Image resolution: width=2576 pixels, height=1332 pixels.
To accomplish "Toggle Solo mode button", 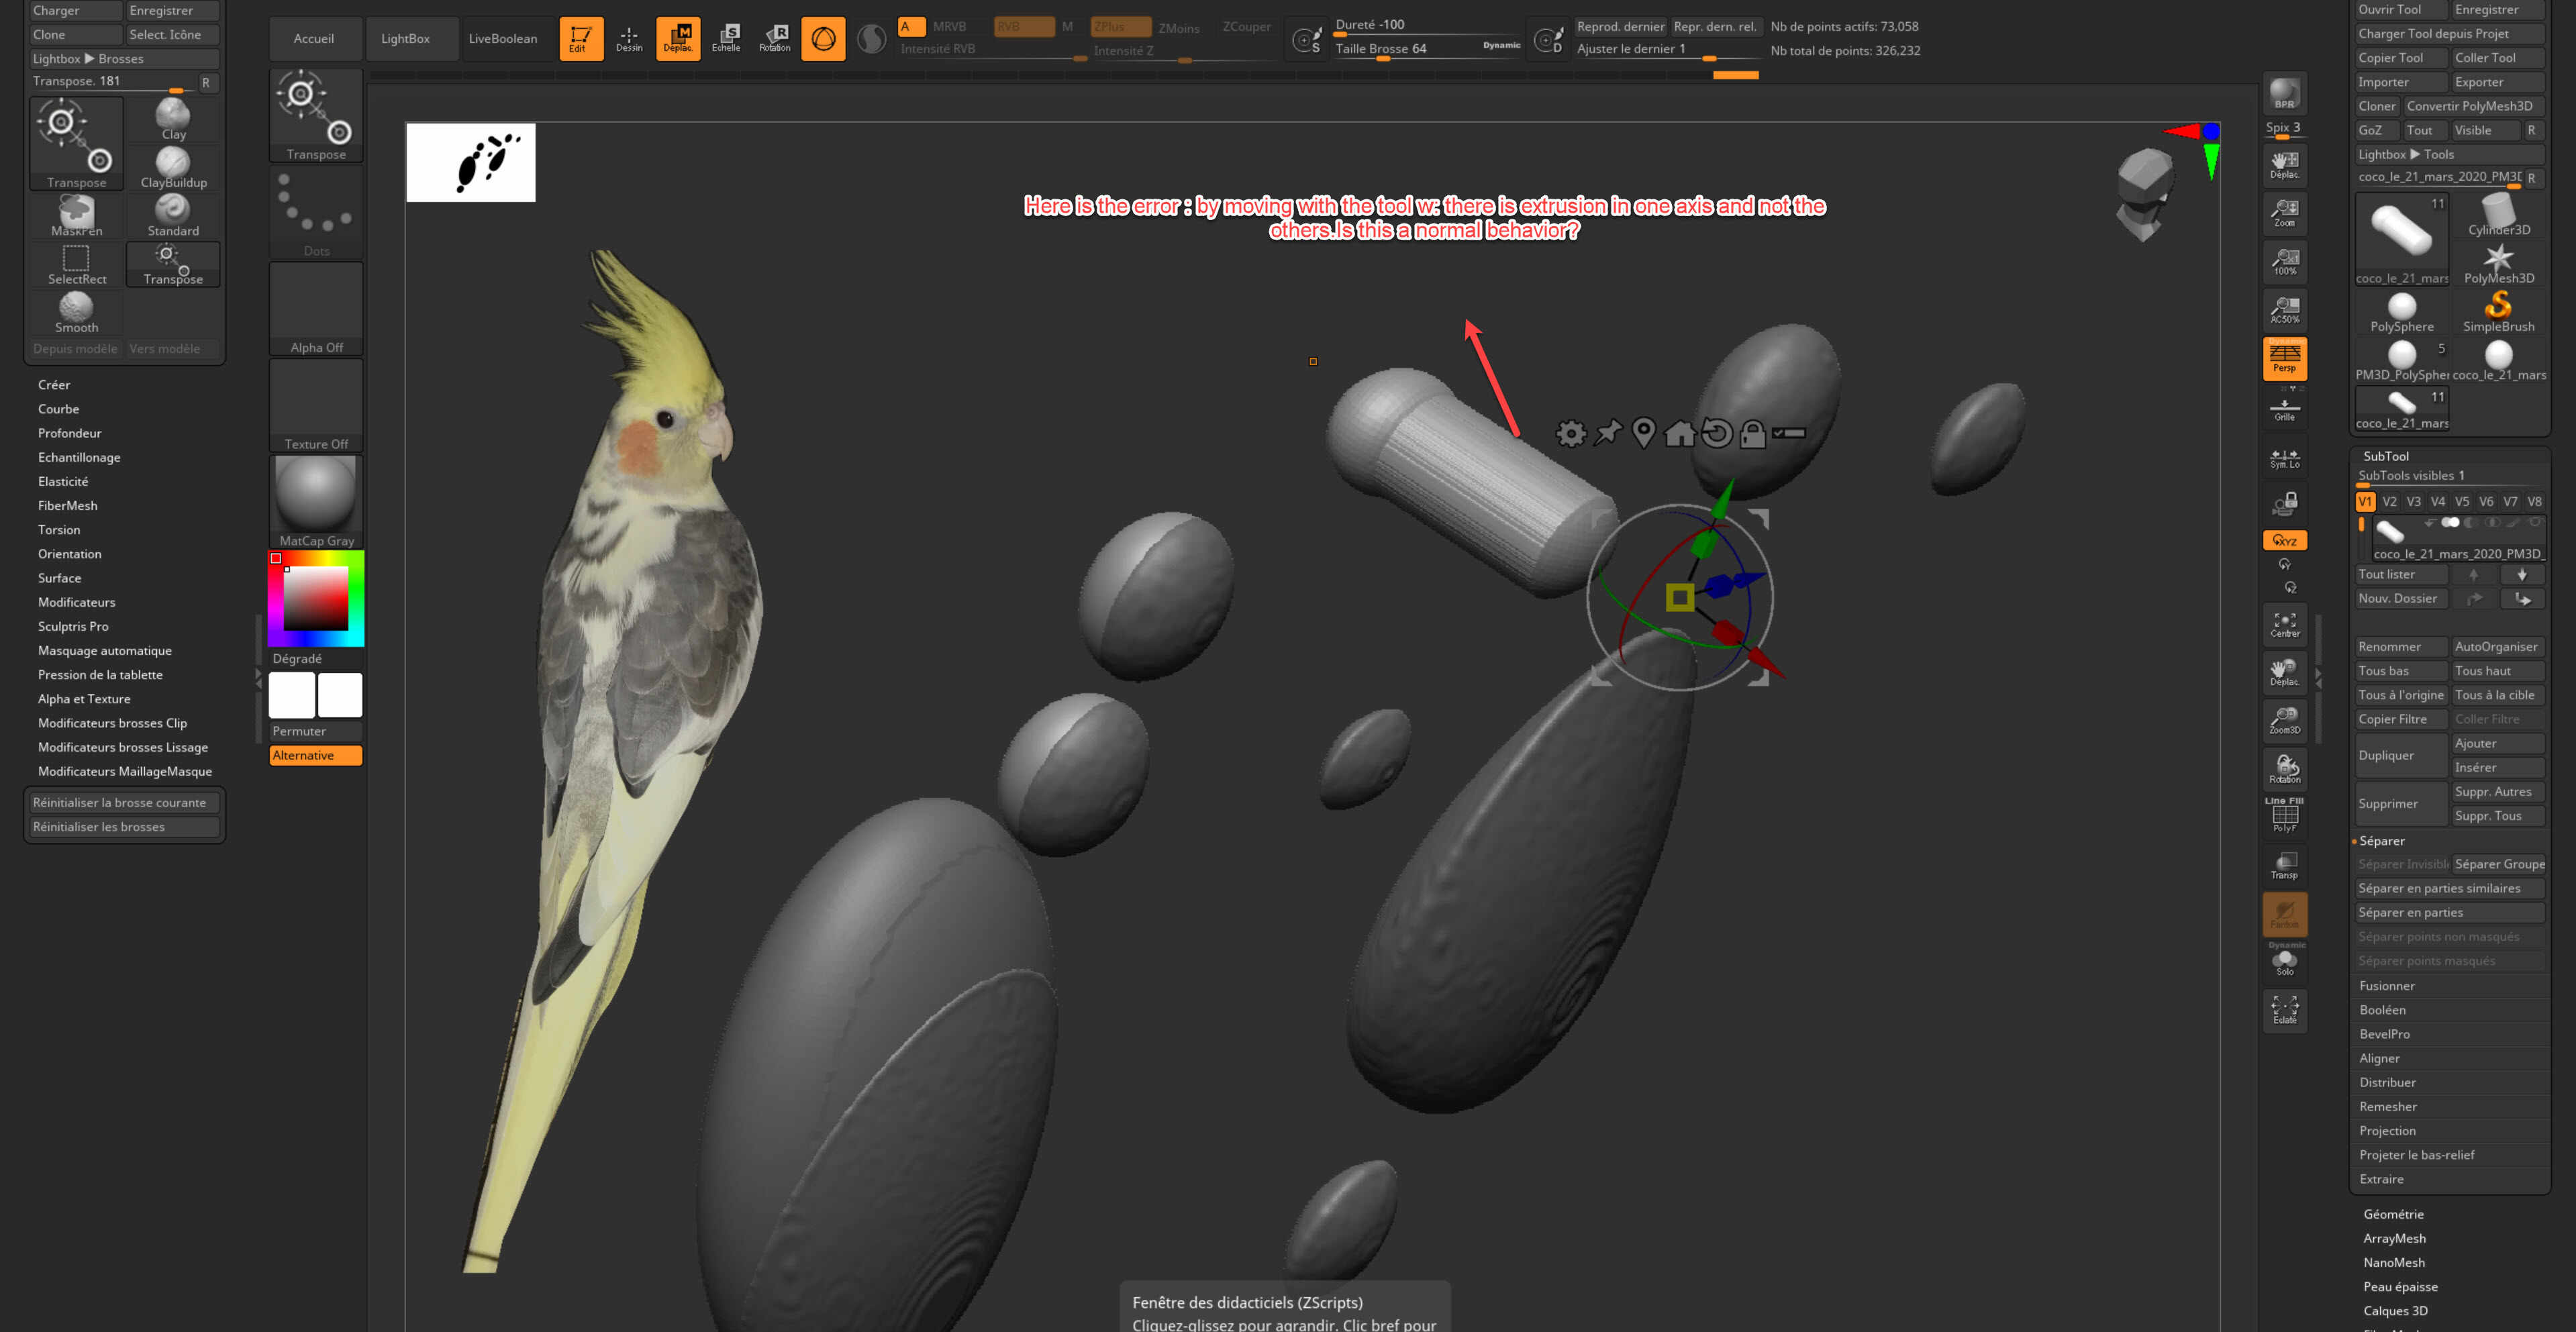I will (2284, 962).
